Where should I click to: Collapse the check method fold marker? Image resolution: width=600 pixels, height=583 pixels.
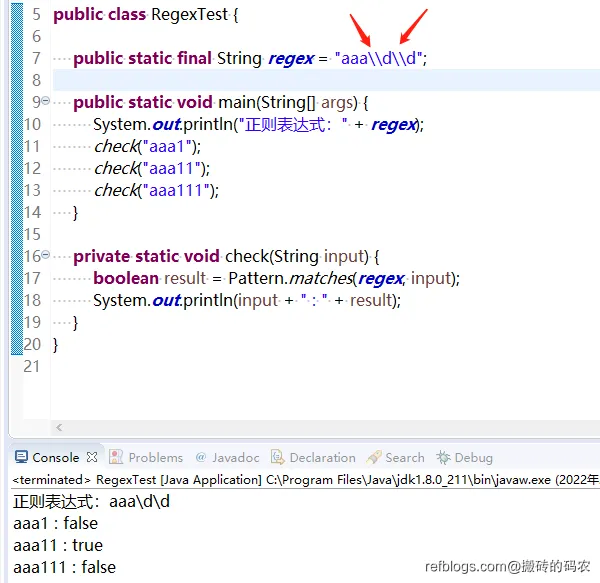tap(46, 255)
